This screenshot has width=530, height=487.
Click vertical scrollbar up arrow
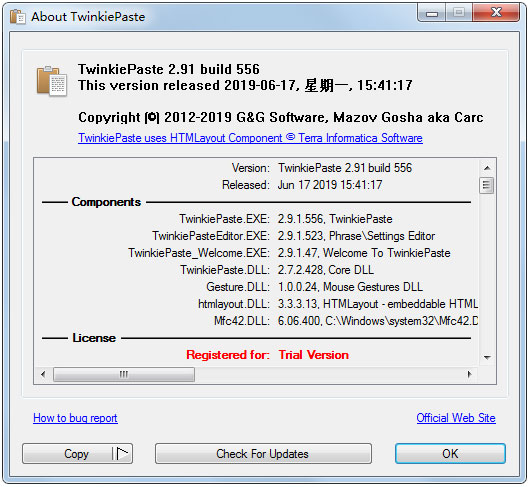pyautogui.click(x=487, y=168)
